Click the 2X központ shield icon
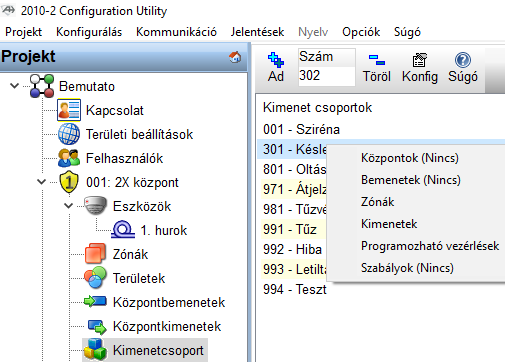This screenshot has height=362, width=505. [x=69, y=182]
